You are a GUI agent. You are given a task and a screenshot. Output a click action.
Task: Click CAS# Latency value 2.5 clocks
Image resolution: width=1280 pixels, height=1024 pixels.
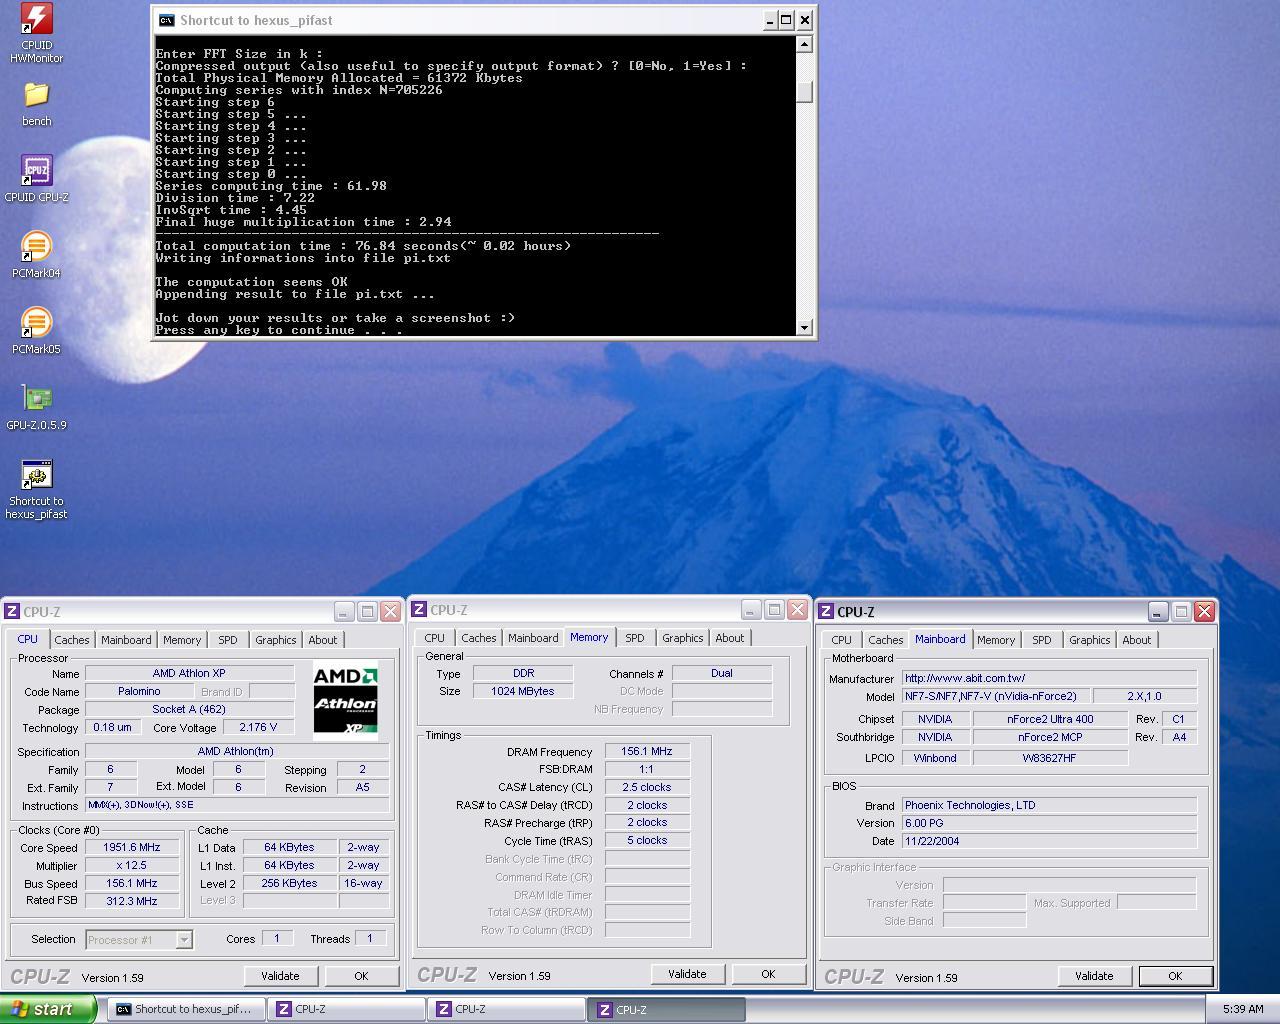click(x=647, y=787)
